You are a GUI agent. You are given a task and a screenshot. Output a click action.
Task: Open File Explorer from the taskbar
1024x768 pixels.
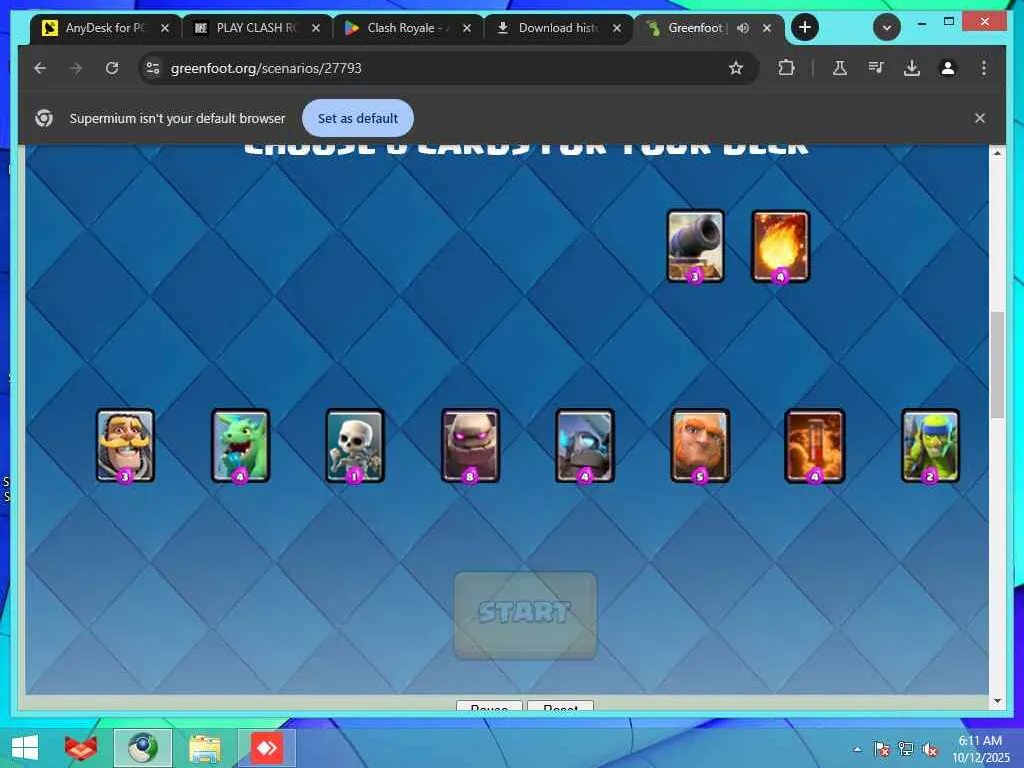pos(205,748)
